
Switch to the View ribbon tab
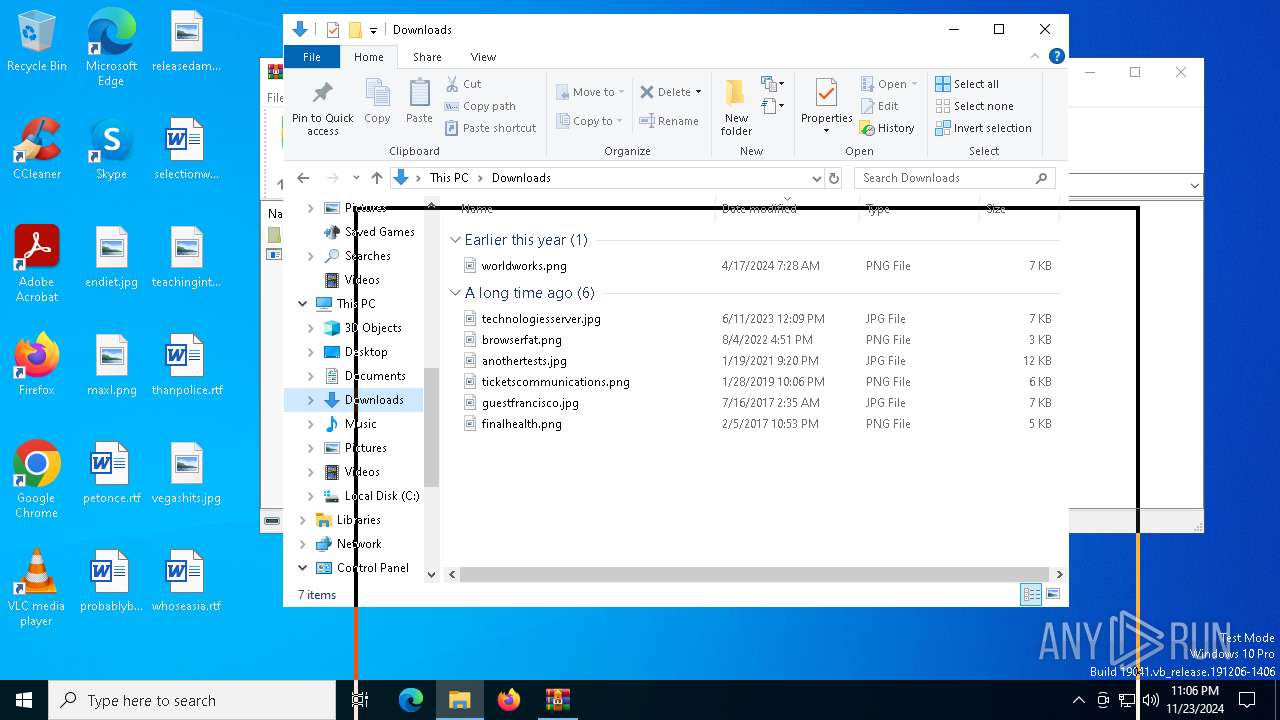pyautogui.click(x=483, y=57)
